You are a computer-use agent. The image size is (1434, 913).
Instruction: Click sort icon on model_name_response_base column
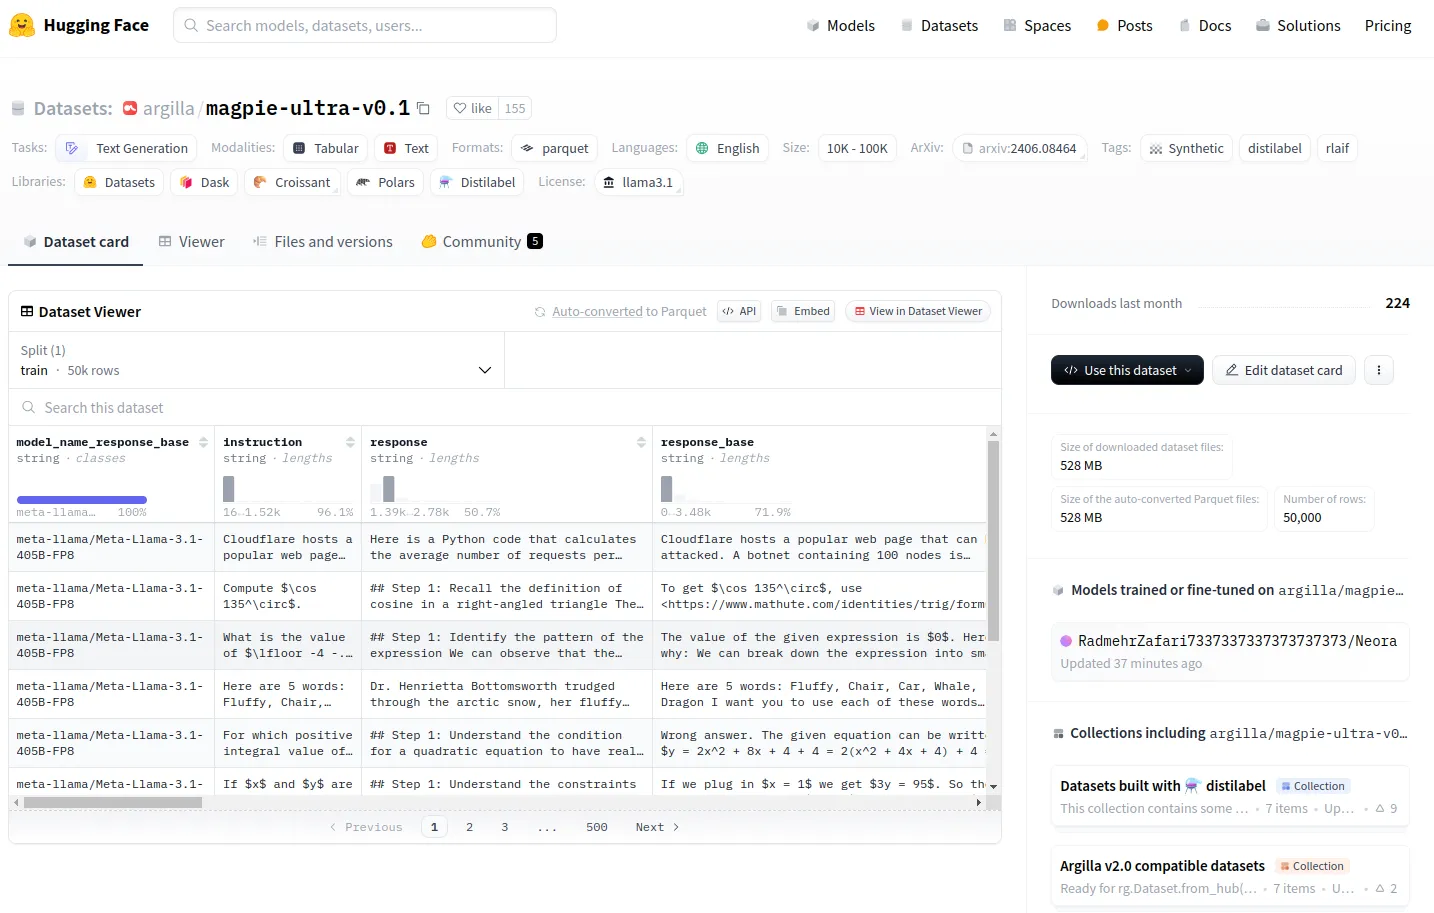click(204, 442)
